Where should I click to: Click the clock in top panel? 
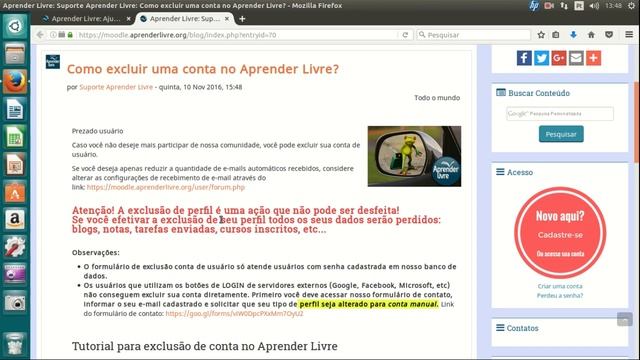[x=613, y=6]
